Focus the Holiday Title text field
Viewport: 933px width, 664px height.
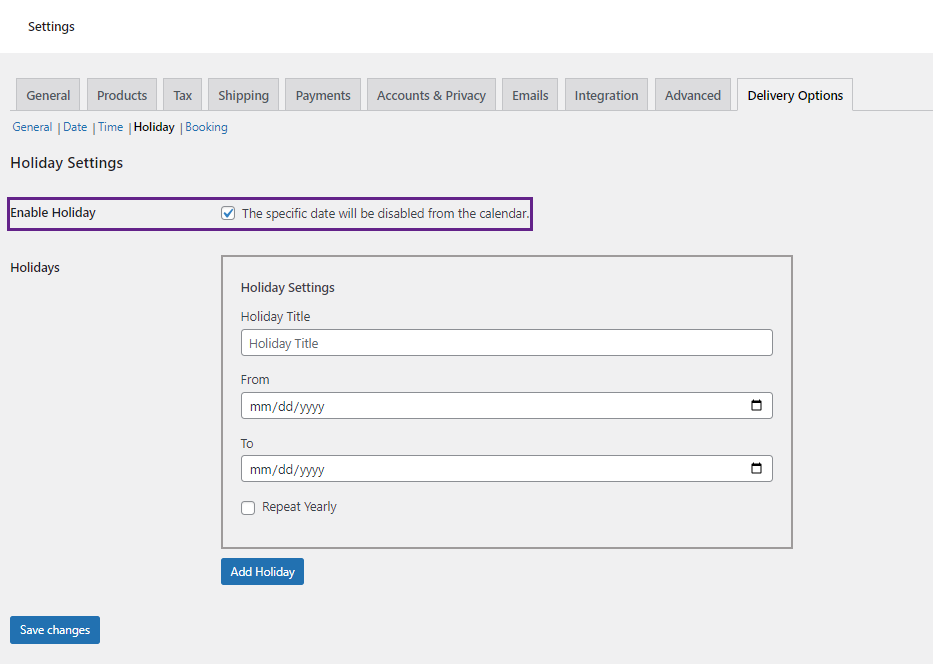507,343
